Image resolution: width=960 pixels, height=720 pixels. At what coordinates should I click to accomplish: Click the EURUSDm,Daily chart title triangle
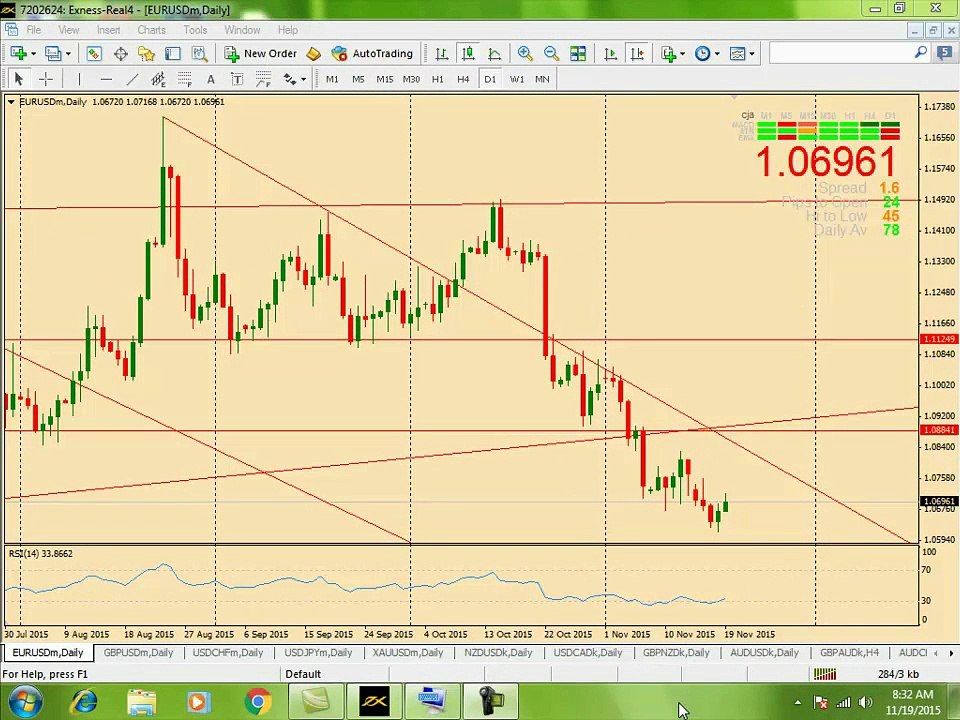pos(11,102)
